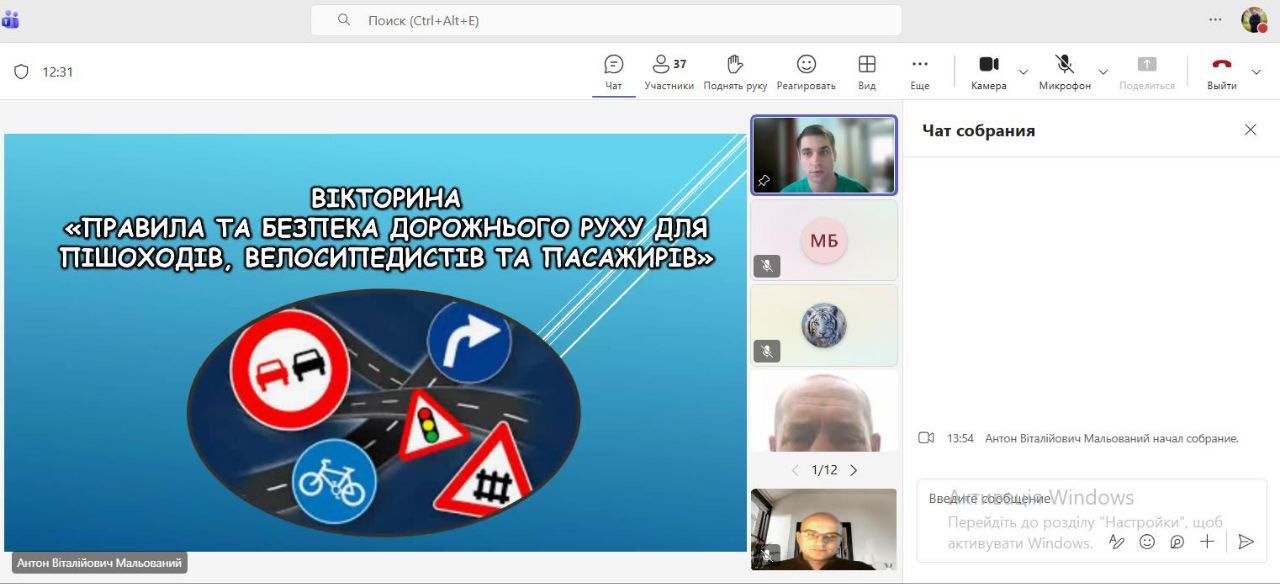Screen dimensions: 1280x584
Task: Go to next participants page arrow
Action: click(x=853, y=470)
